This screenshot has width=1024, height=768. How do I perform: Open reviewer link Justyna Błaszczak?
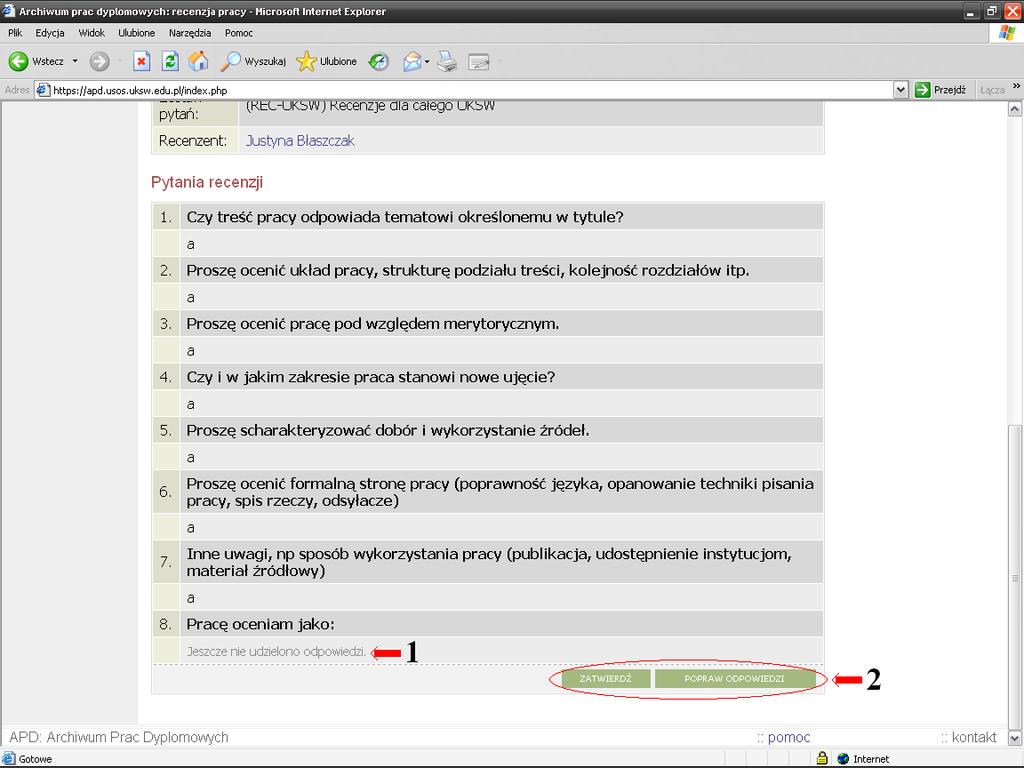coord(300,140)
